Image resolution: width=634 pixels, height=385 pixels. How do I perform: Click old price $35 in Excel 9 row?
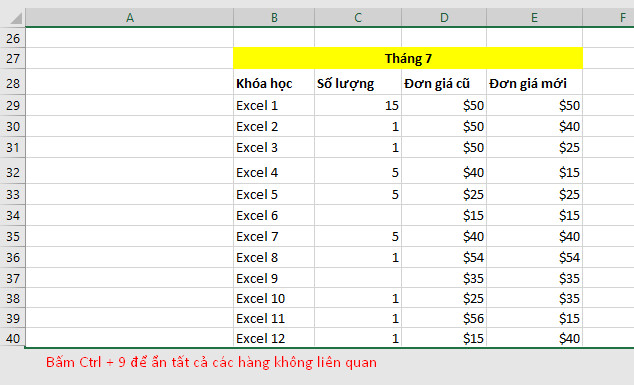(444, 278)
